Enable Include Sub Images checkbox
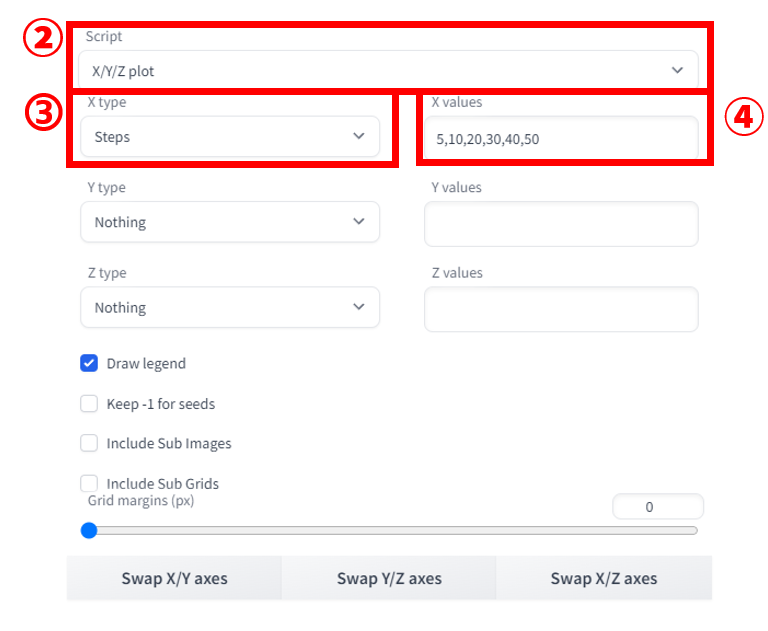This screenshot has width=768, height=631. 89,443
